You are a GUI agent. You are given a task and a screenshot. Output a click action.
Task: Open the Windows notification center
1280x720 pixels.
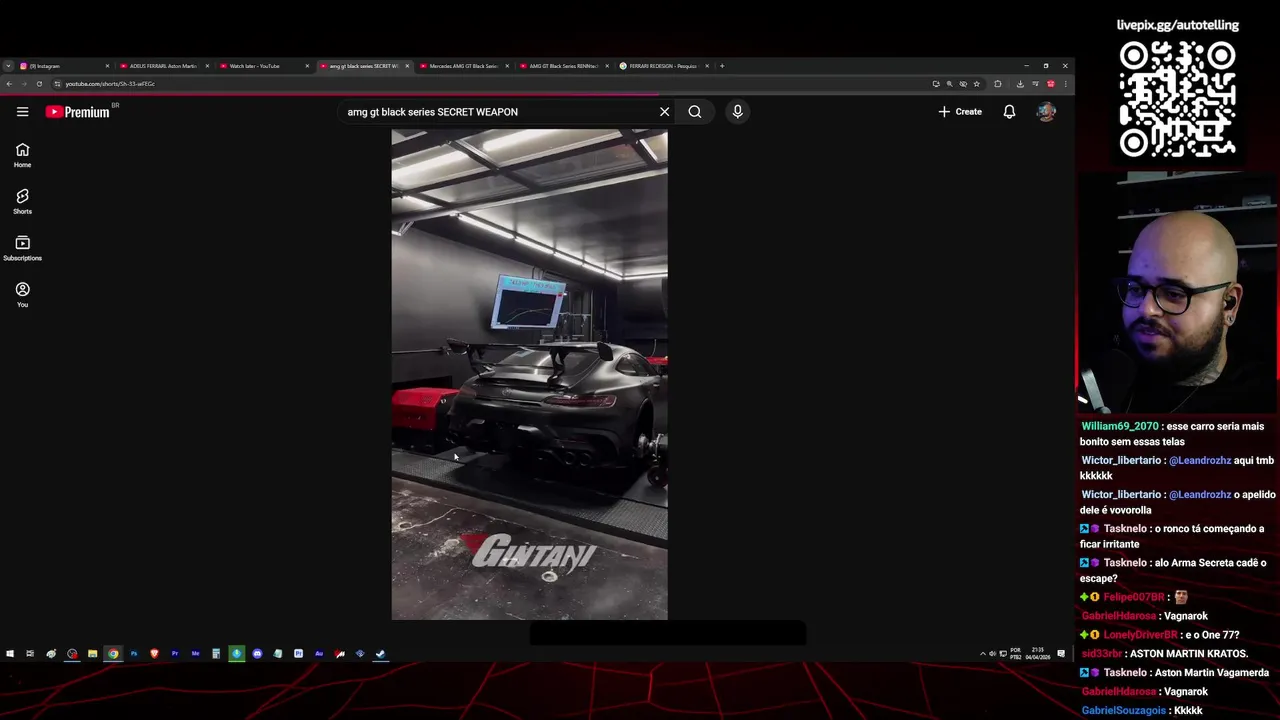click(1061, 654)
